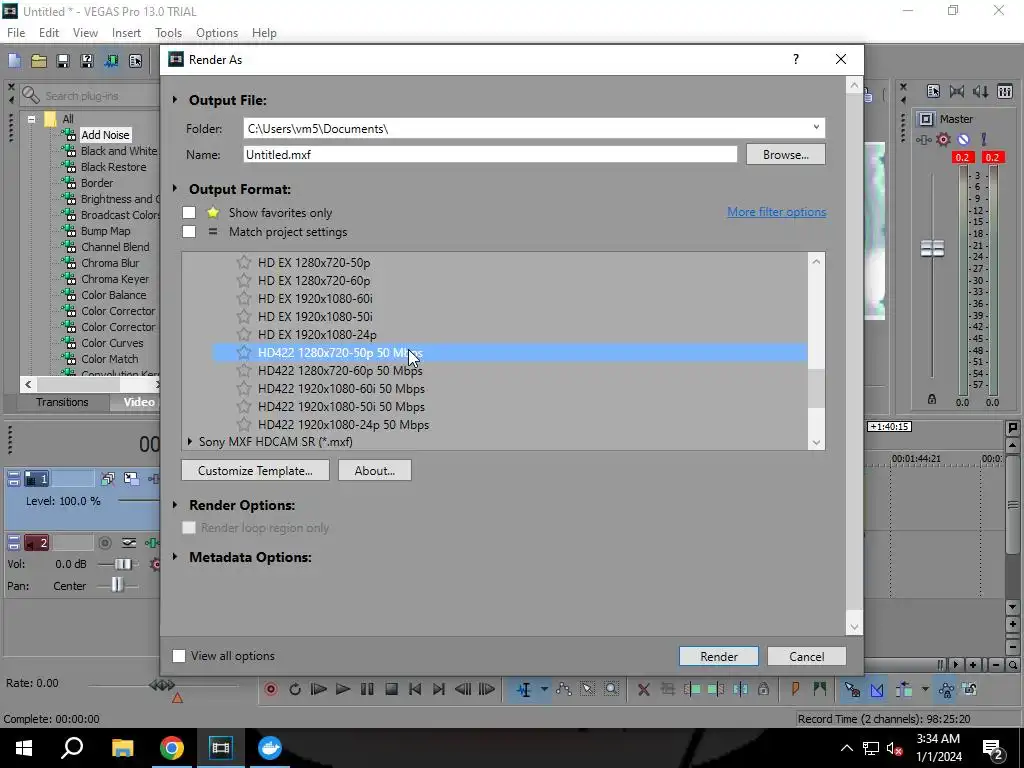Collapse the Output File section triangle
This screenshot has width=1024, height=768.
175,100
